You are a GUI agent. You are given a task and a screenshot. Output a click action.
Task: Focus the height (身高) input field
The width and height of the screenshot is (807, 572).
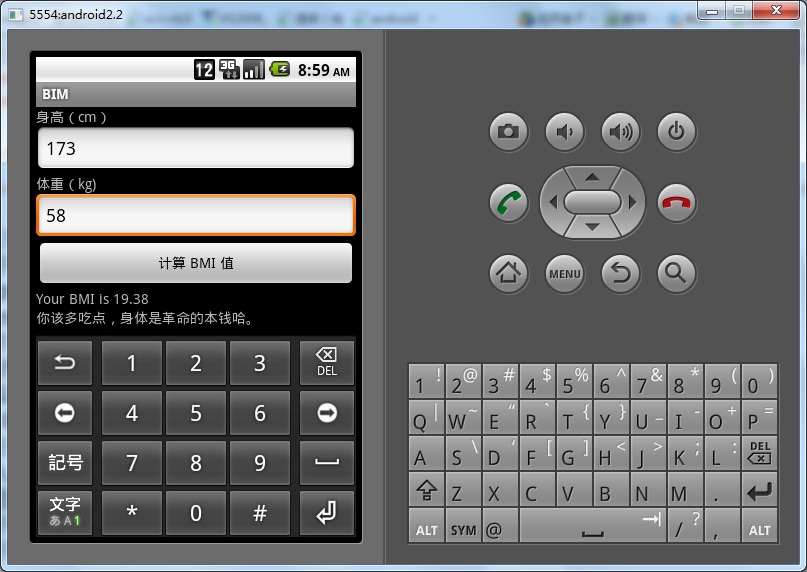(x=196, y=148)
